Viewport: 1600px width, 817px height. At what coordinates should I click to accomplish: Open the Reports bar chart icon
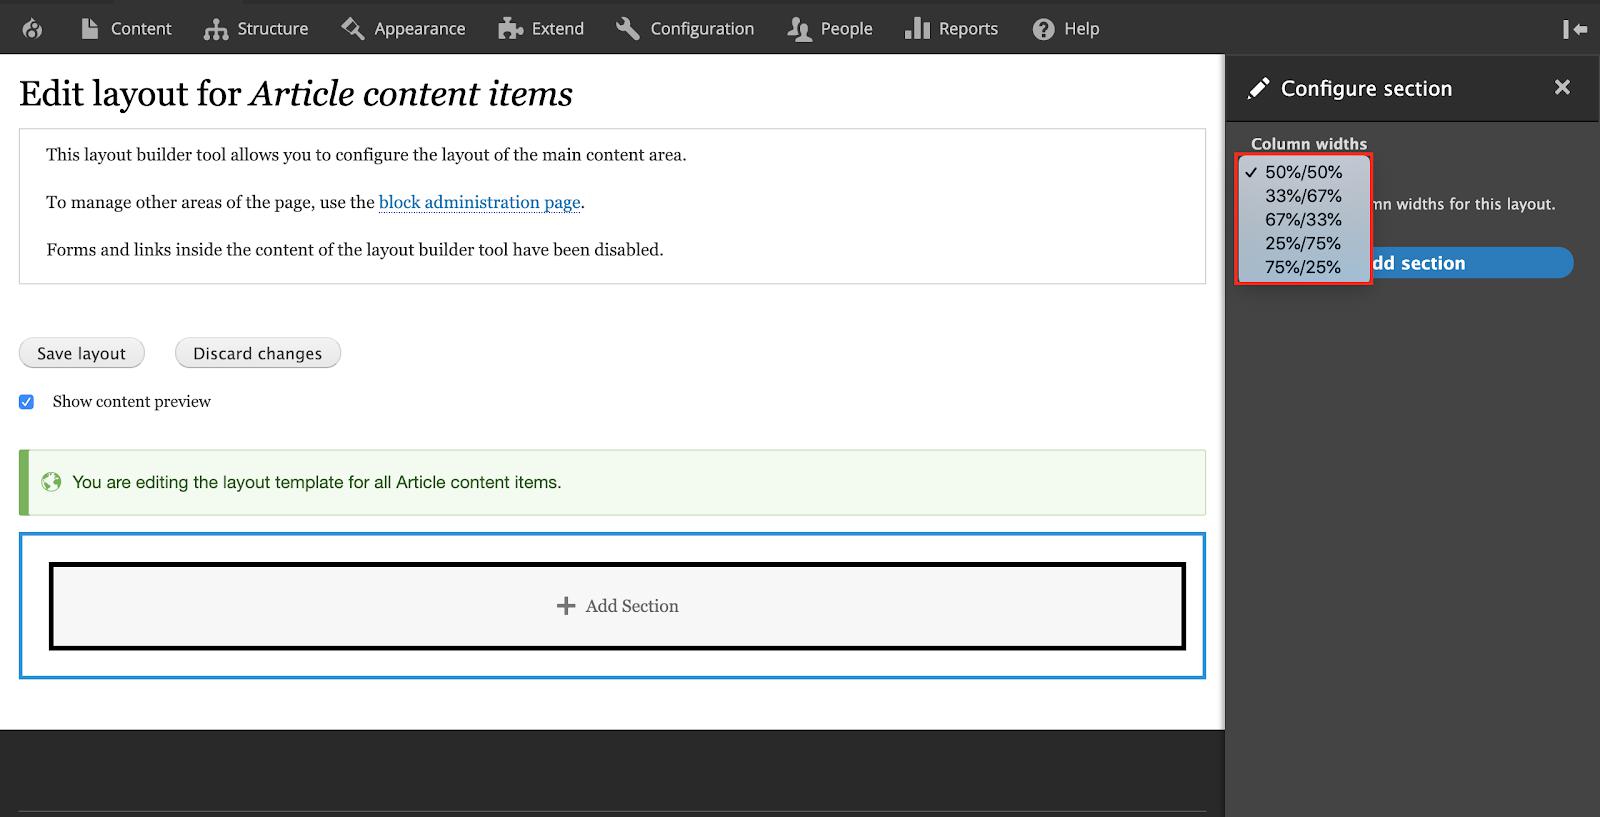coord(917,29)
